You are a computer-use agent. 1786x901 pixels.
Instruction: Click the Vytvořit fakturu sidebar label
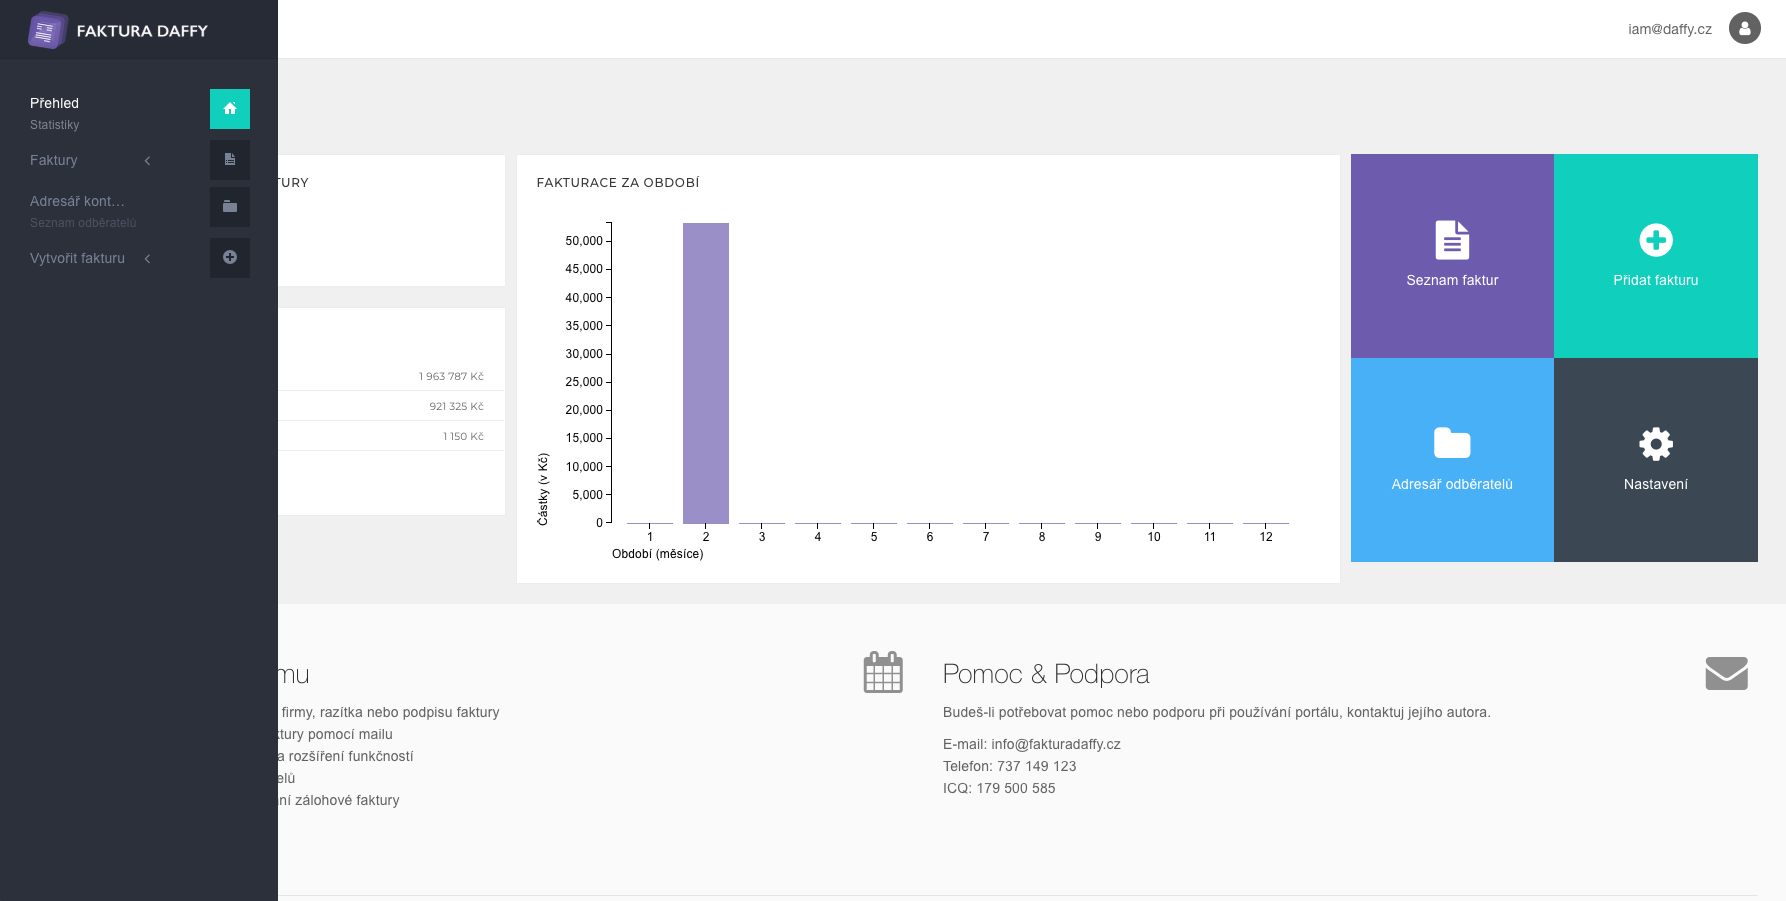pos(77,258)
